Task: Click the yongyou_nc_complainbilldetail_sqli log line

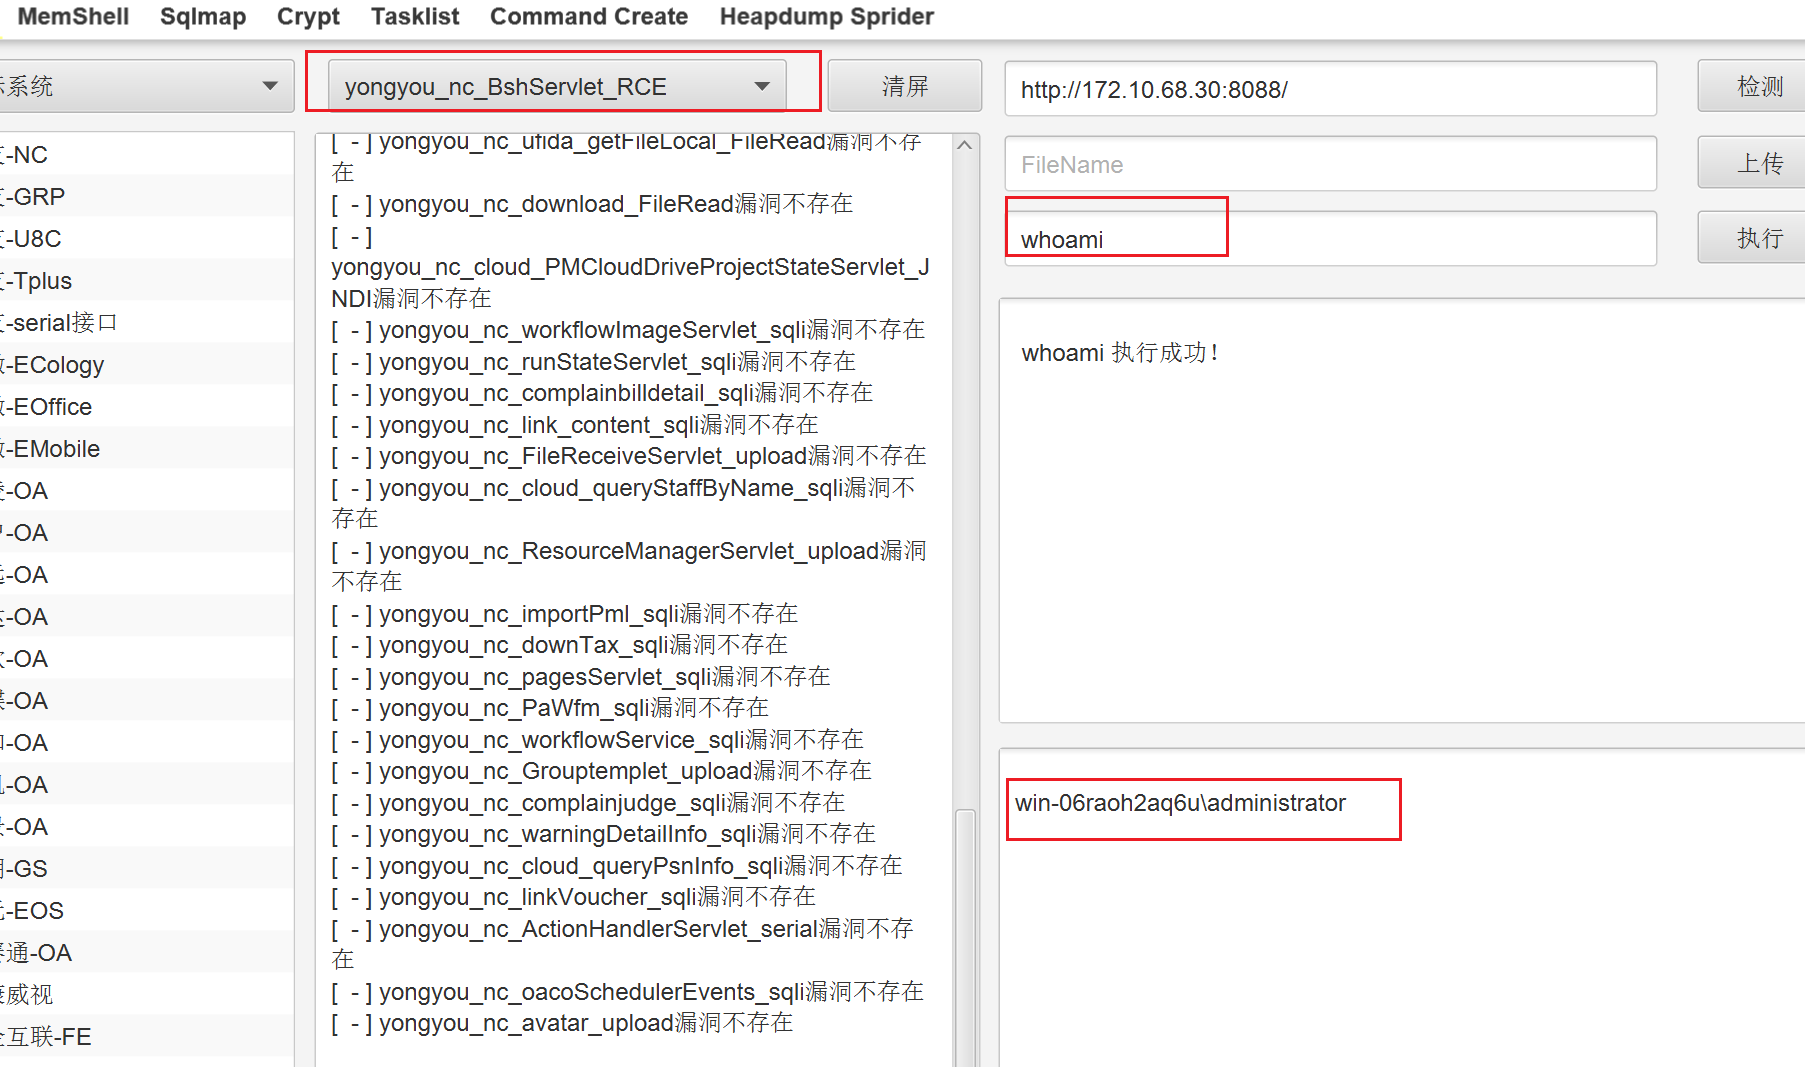Action: click(602, 393)
